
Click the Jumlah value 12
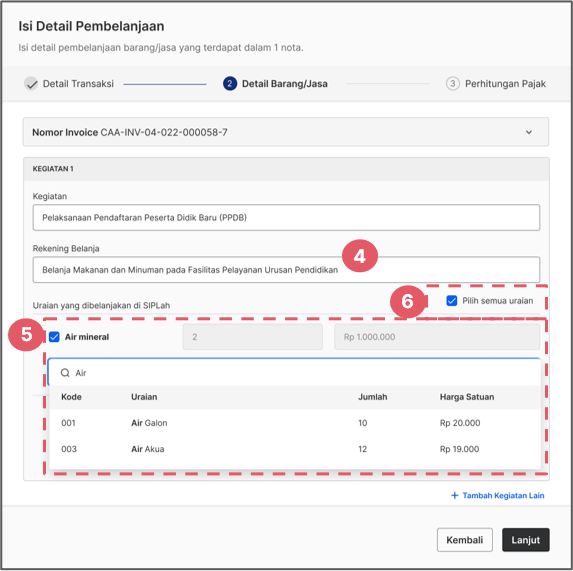pyautogui.click(x=363, y=449)
